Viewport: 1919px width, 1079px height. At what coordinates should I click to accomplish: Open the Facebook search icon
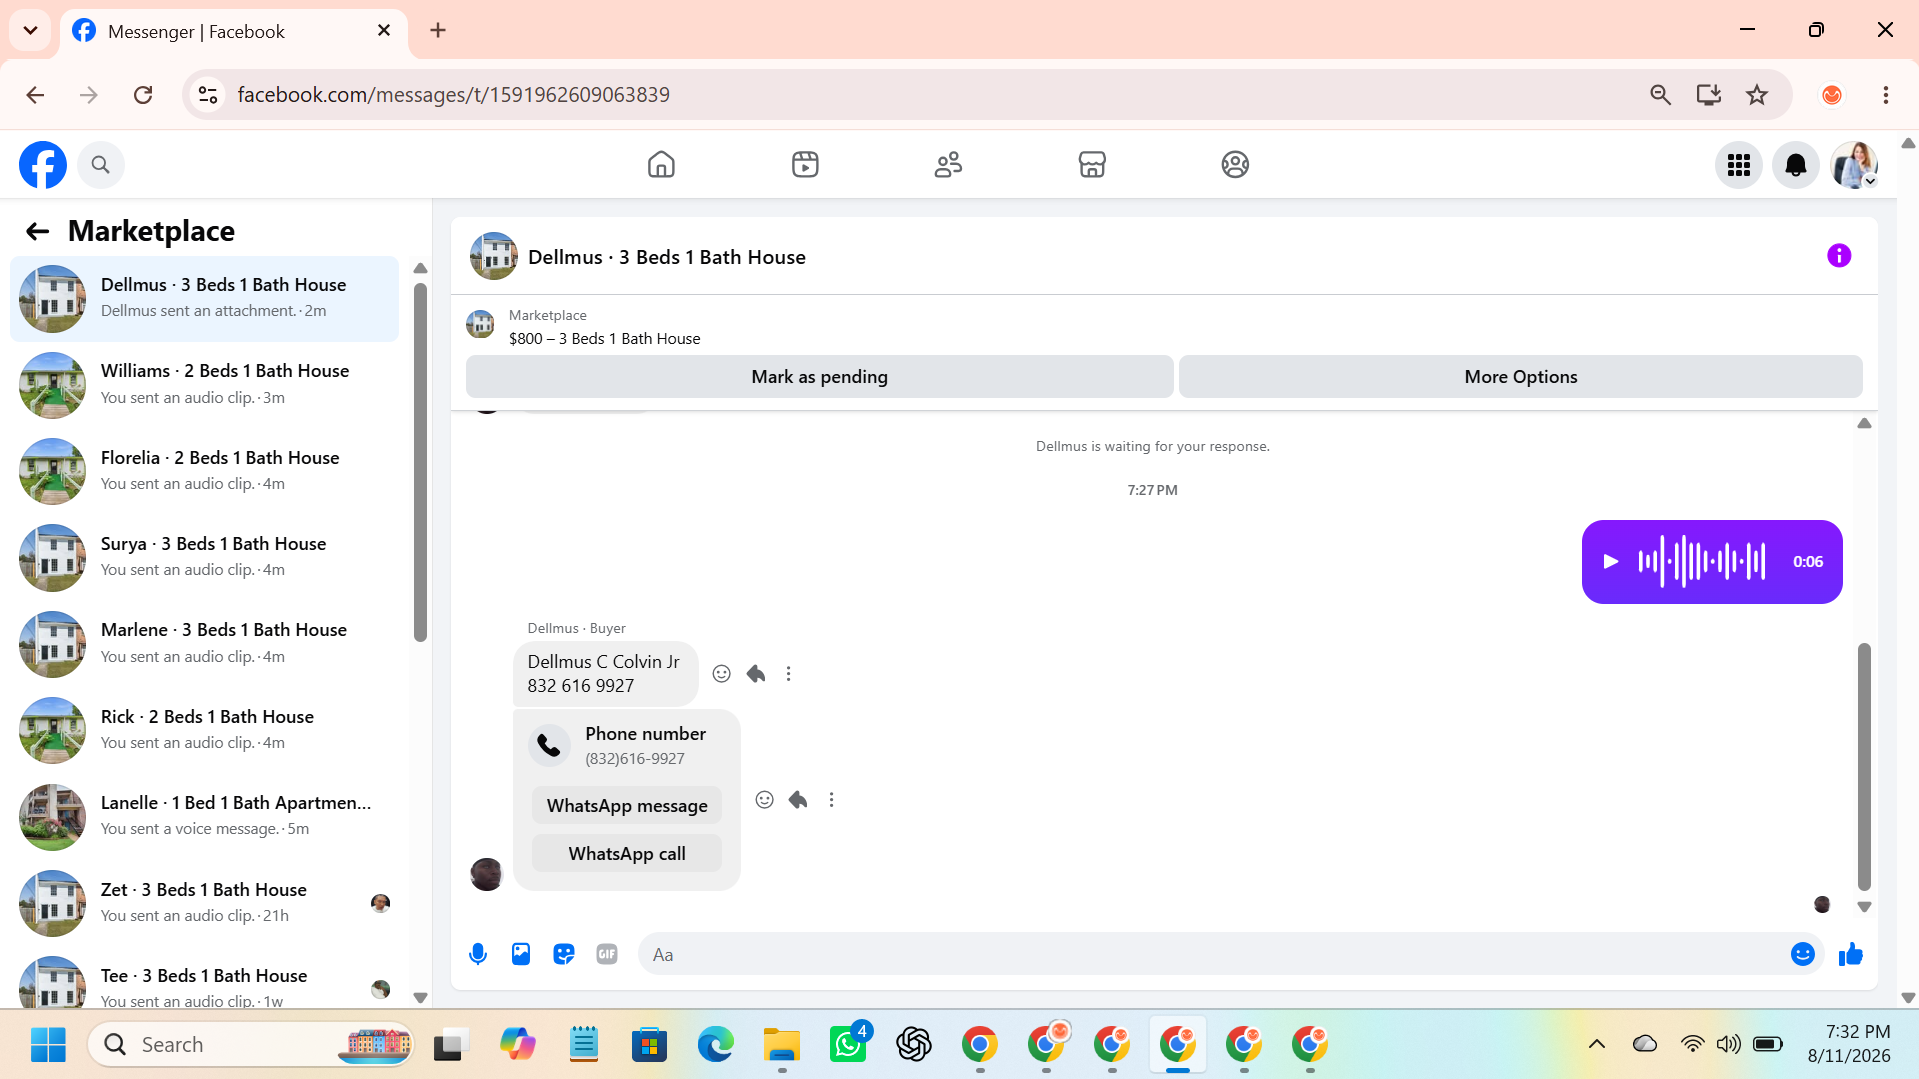tap(100, 165)
